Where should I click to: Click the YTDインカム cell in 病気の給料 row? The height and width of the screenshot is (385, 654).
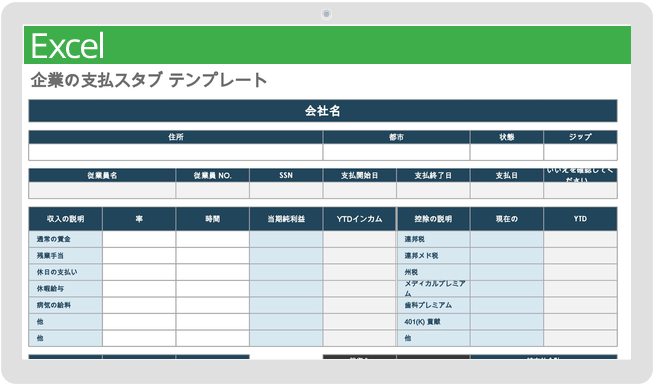[x=360, y=305]
